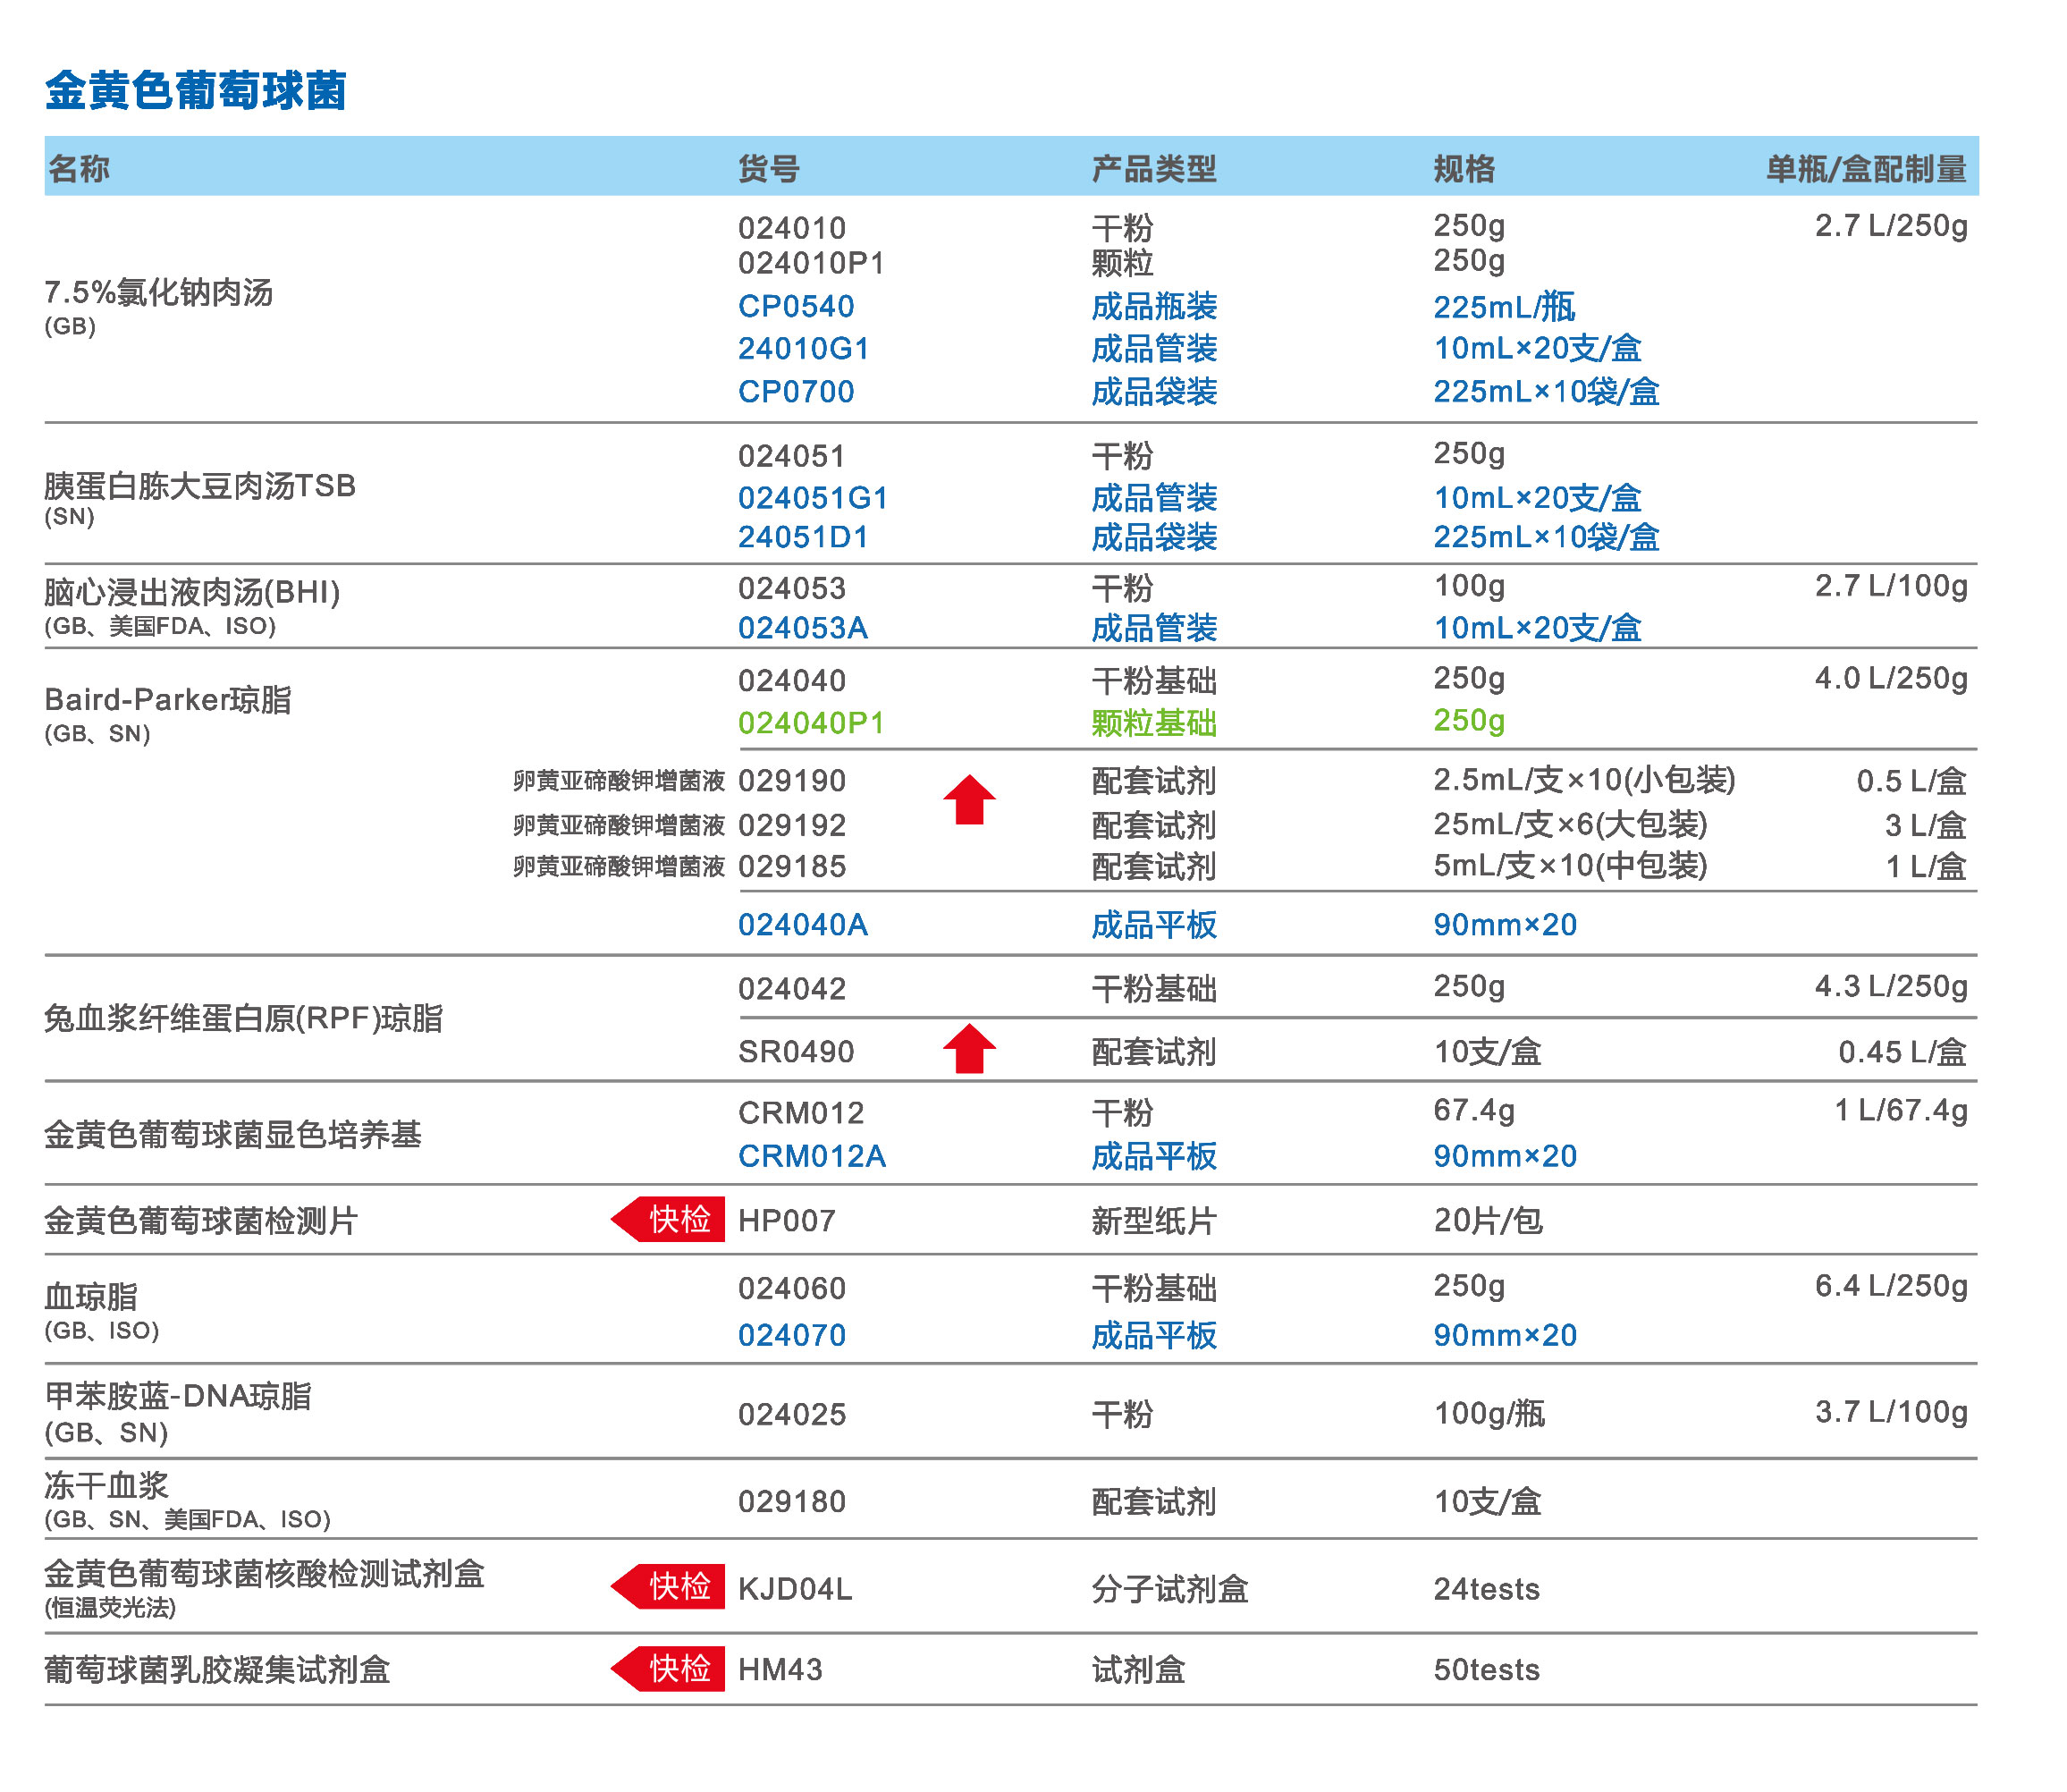This screenshot has width=2067, height=1792.
Task: Select product code 029180
Action: click(792, 1502)
